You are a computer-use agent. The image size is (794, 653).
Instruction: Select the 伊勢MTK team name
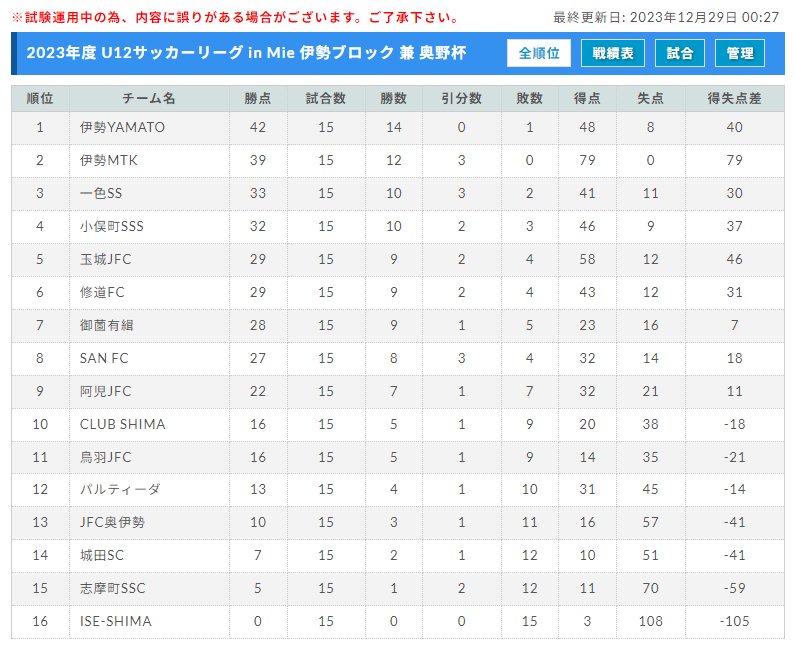(x=108, y=160)
